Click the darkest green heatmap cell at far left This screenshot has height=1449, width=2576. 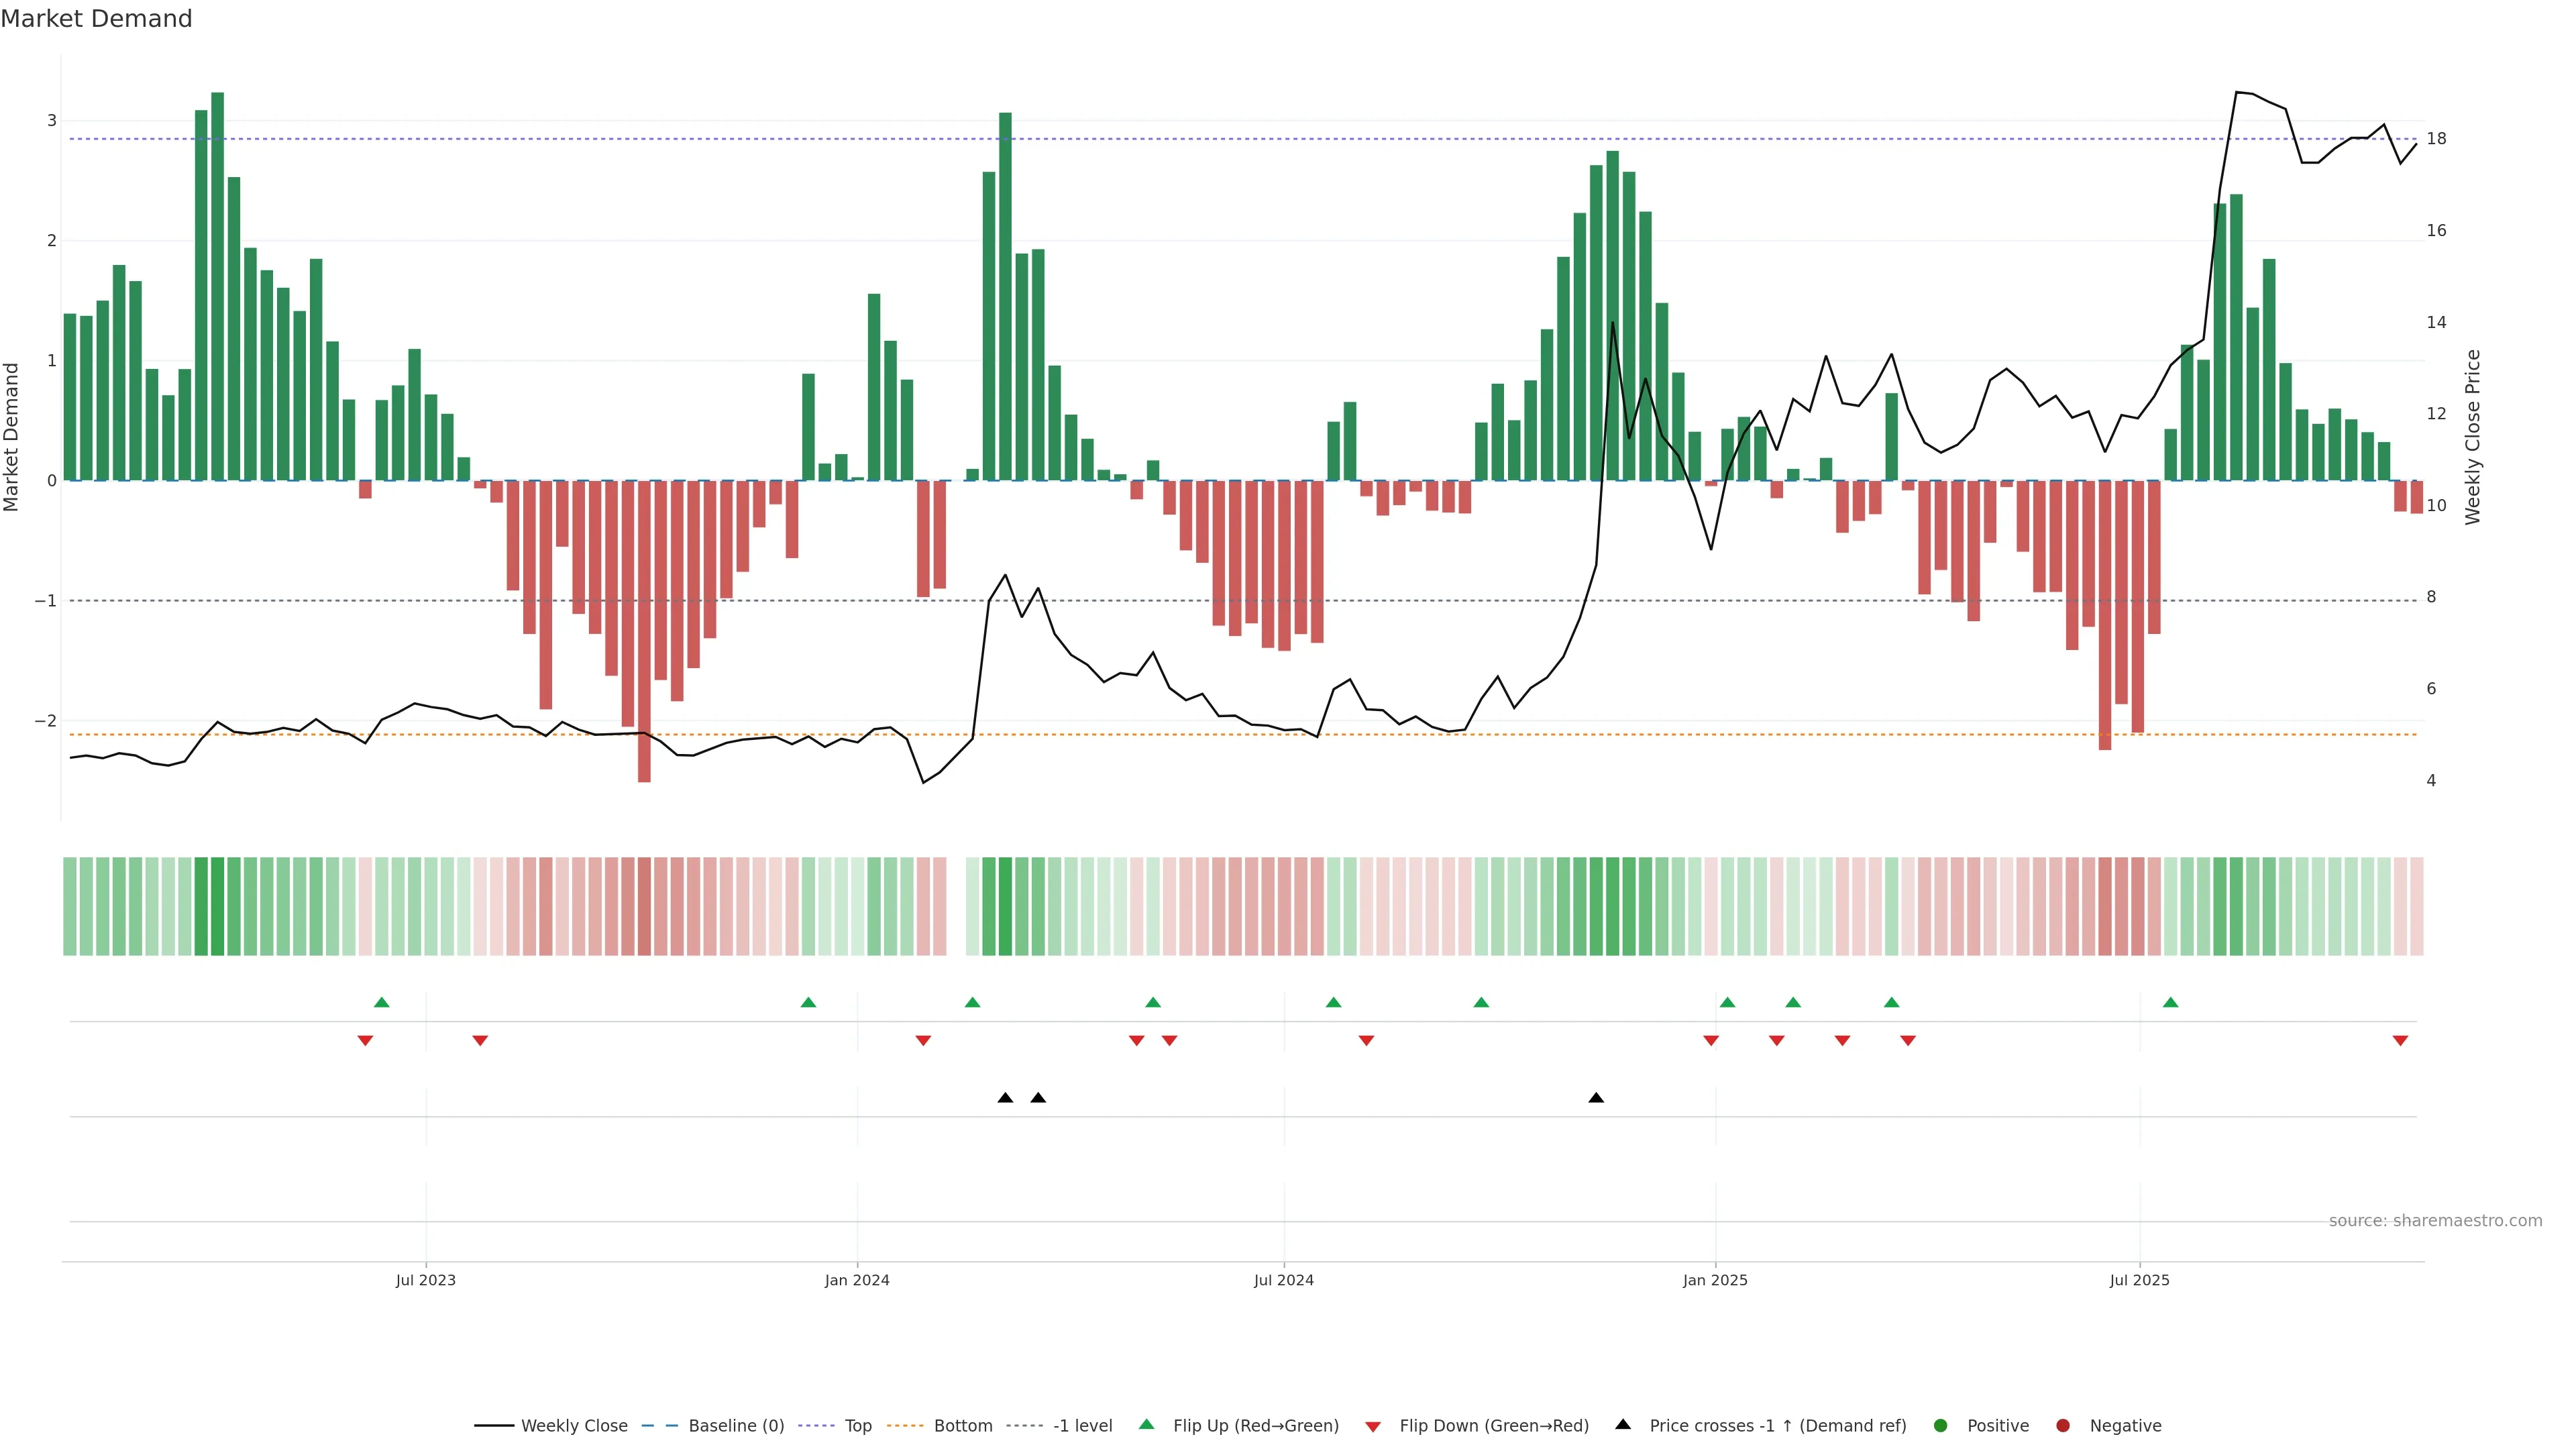[217, 906]
